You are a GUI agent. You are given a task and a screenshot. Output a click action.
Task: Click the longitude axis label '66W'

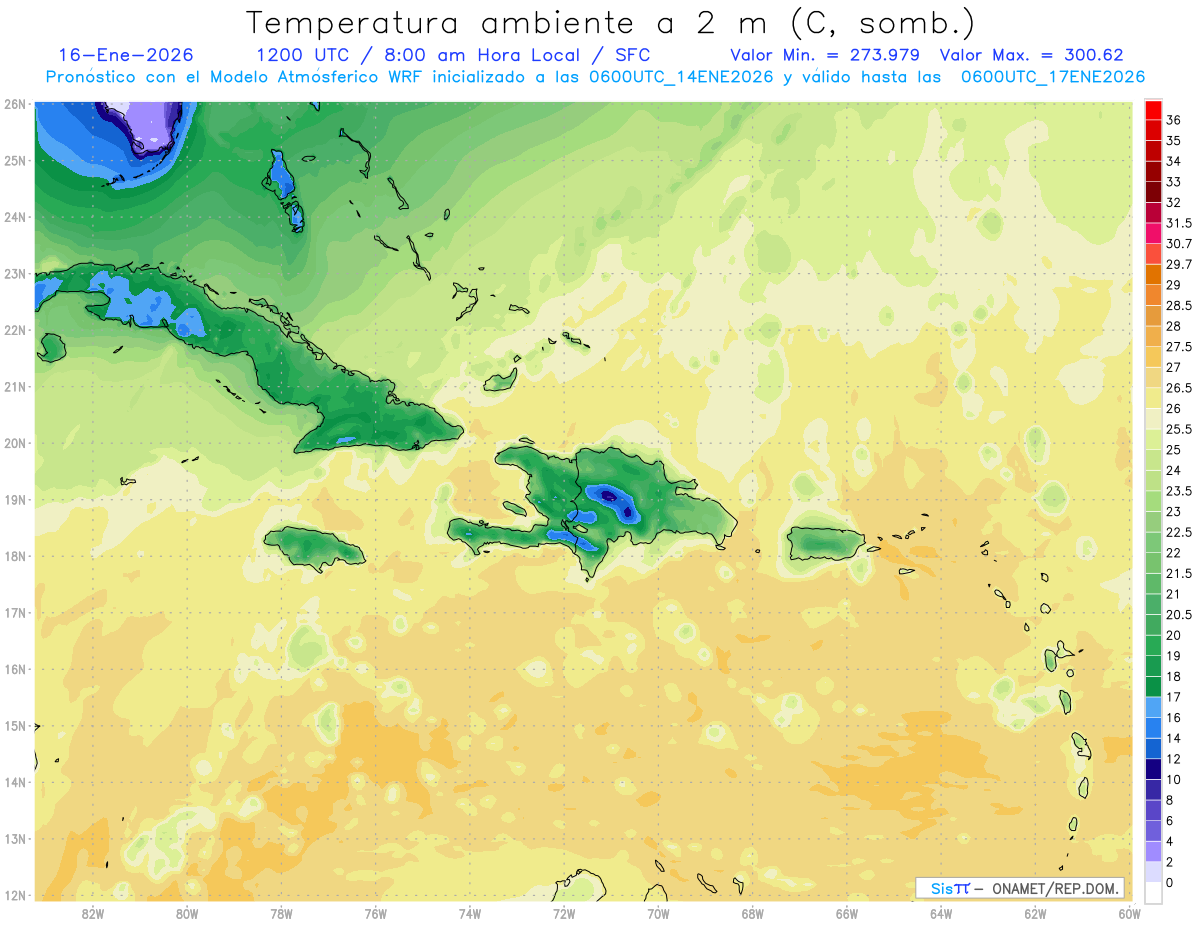[847, 914]
